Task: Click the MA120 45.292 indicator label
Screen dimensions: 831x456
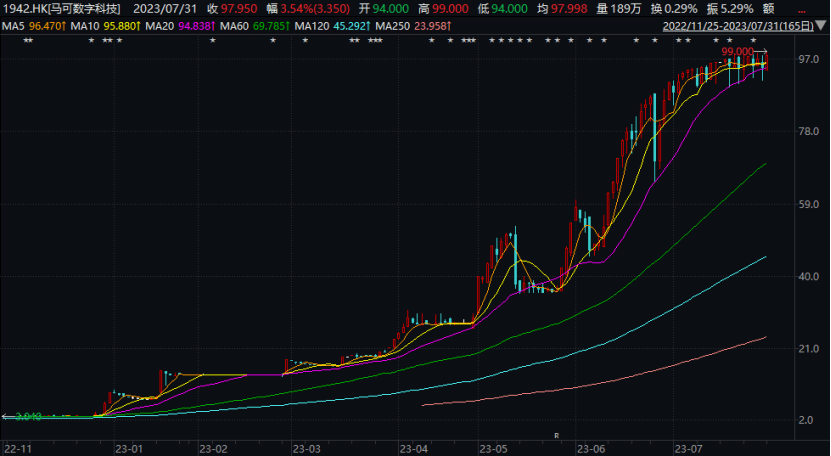Action: 332,26
